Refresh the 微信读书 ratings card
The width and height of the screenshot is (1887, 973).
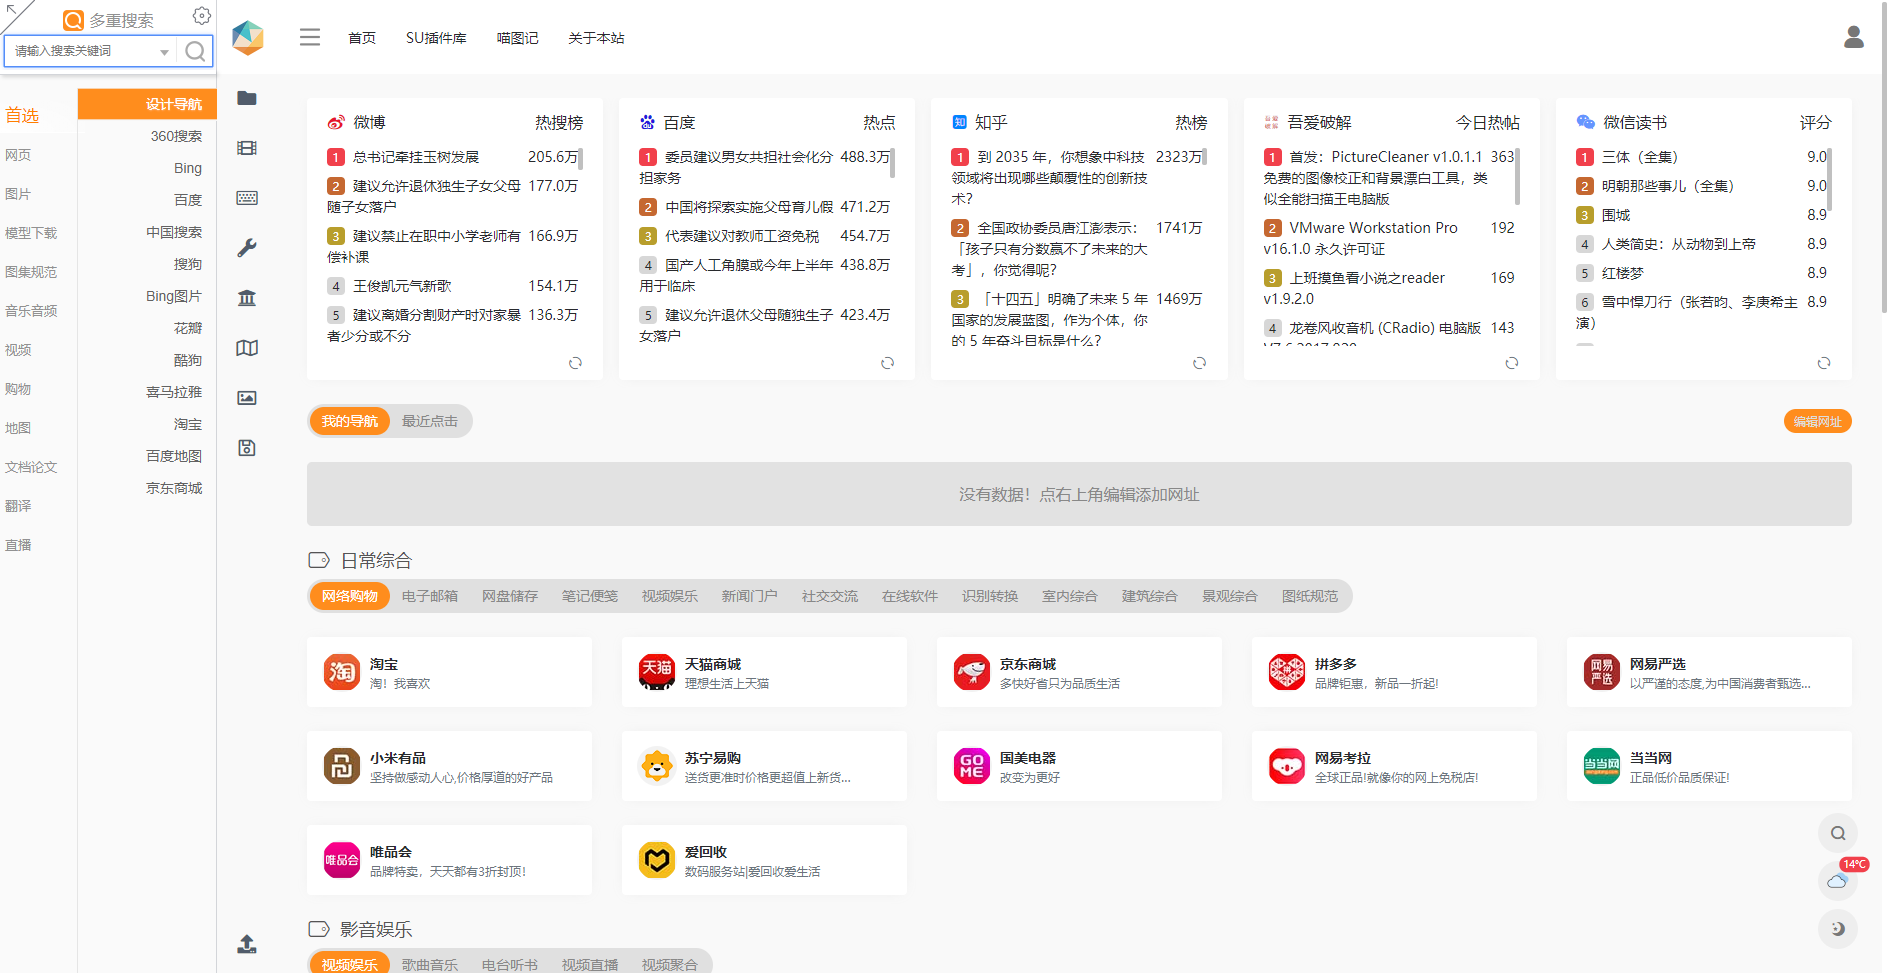(1824, 363)
